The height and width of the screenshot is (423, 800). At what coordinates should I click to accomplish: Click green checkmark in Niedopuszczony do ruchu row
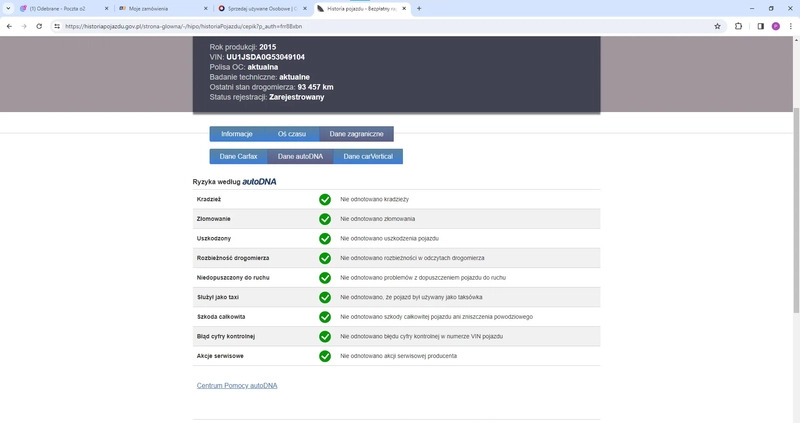(x=325, y=278)
